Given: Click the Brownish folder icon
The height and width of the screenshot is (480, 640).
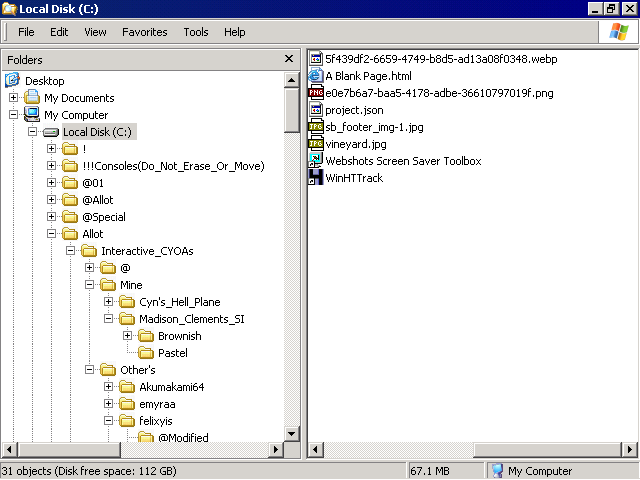Looking at the screenshot, I should [146, 336].
